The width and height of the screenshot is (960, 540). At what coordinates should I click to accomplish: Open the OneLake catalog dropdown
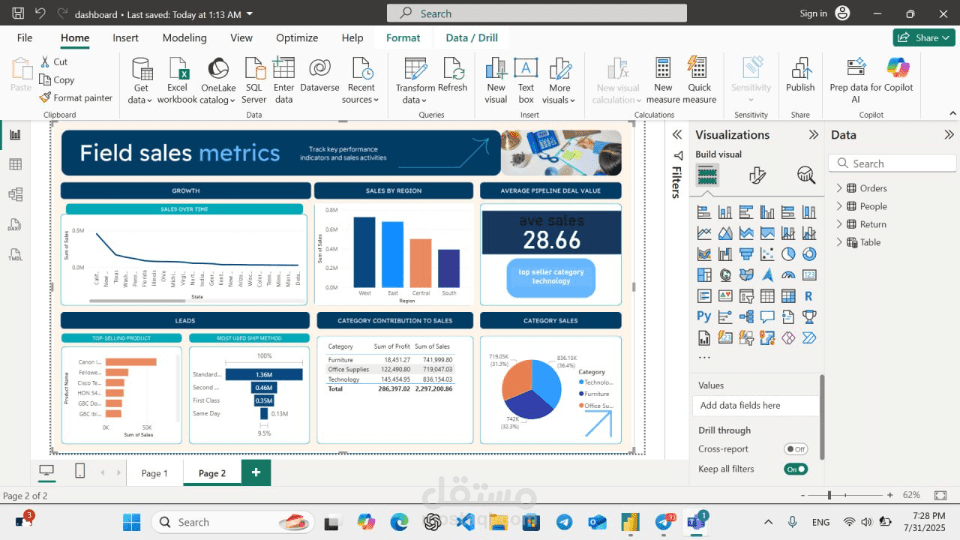pyautogui.click(x=217, y=81)
